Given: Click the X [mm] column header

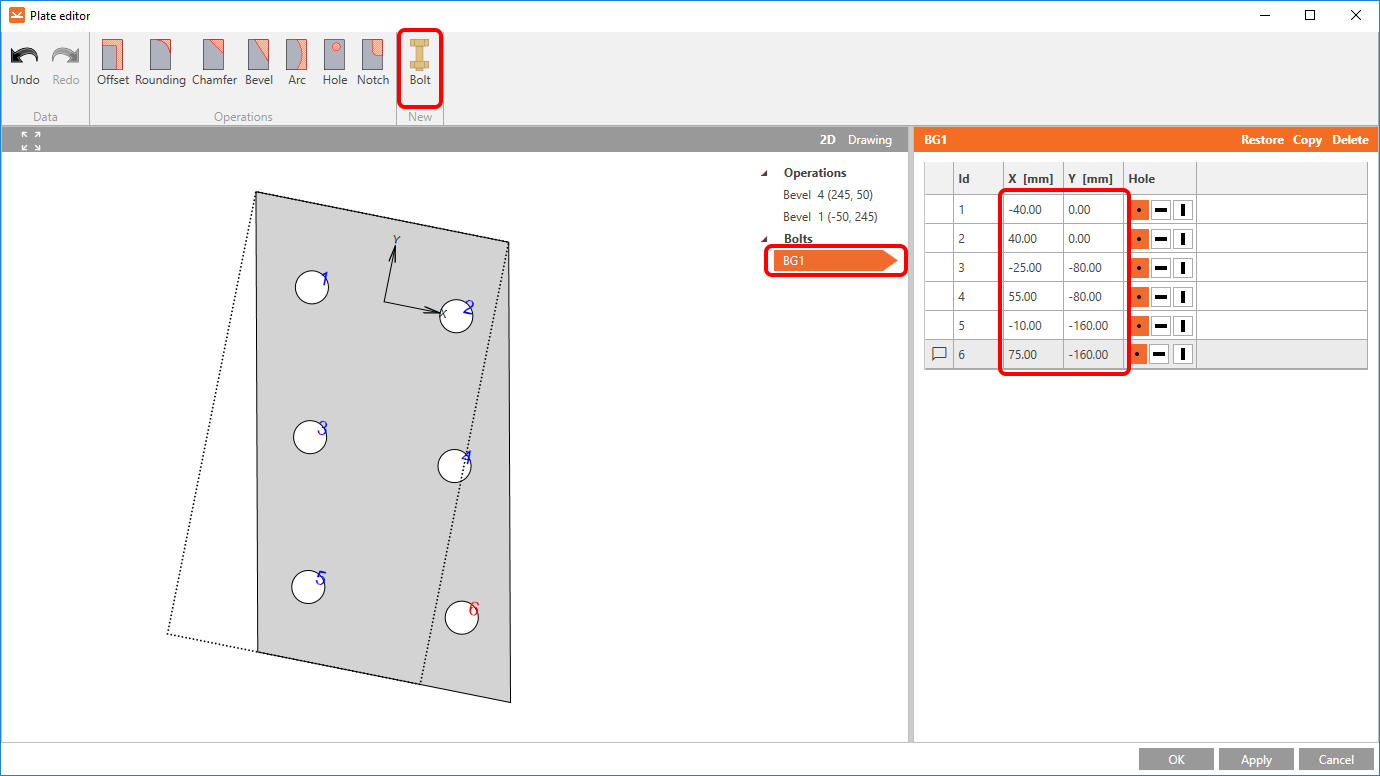Looking at the screenshot, I should click(x=1033, y=179).
